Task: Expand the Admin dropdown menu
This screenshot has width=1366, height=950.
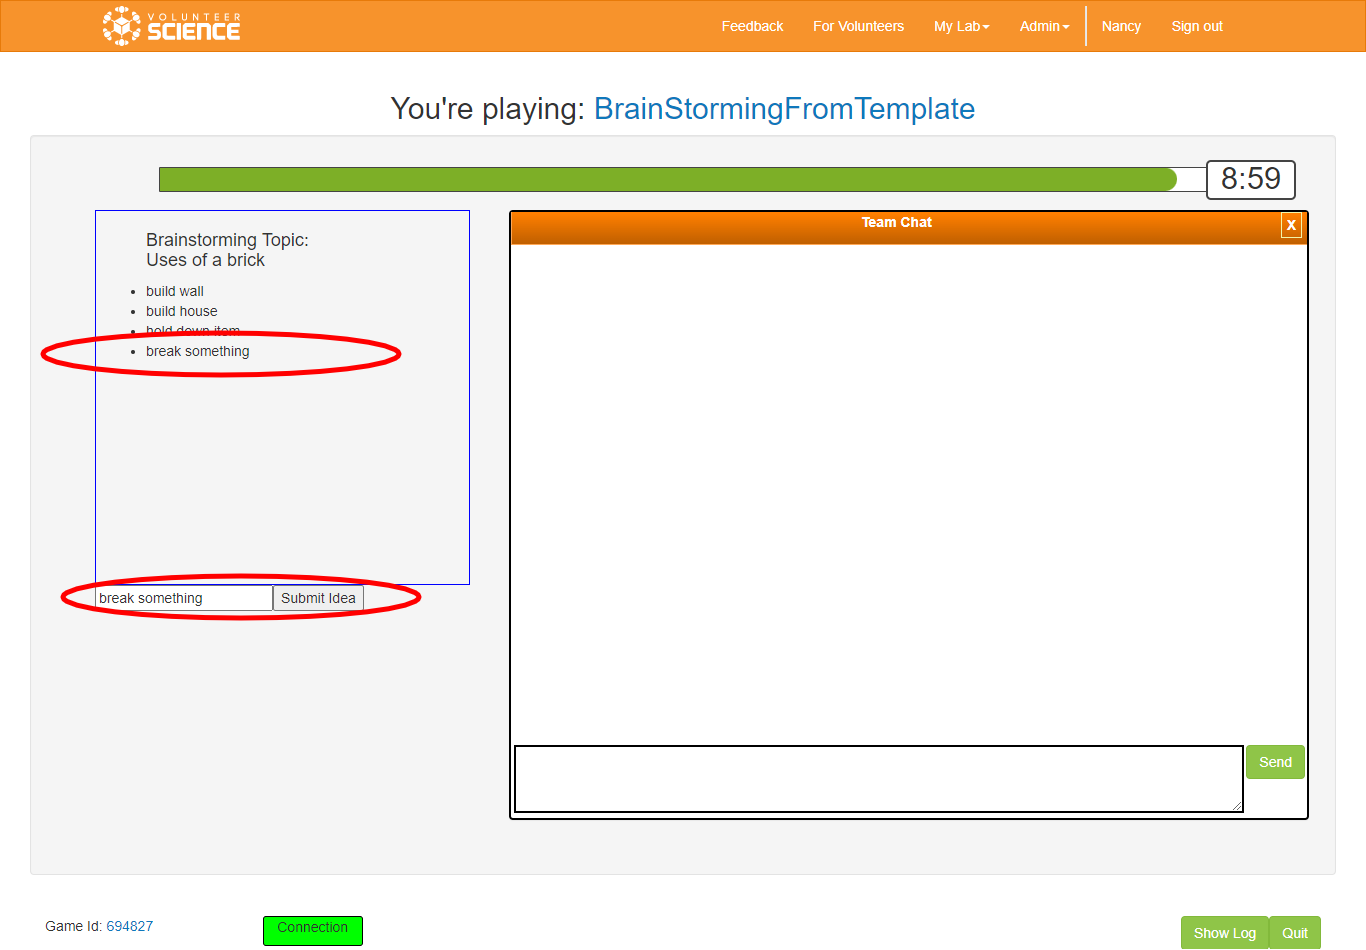Action: [1044, 26]
